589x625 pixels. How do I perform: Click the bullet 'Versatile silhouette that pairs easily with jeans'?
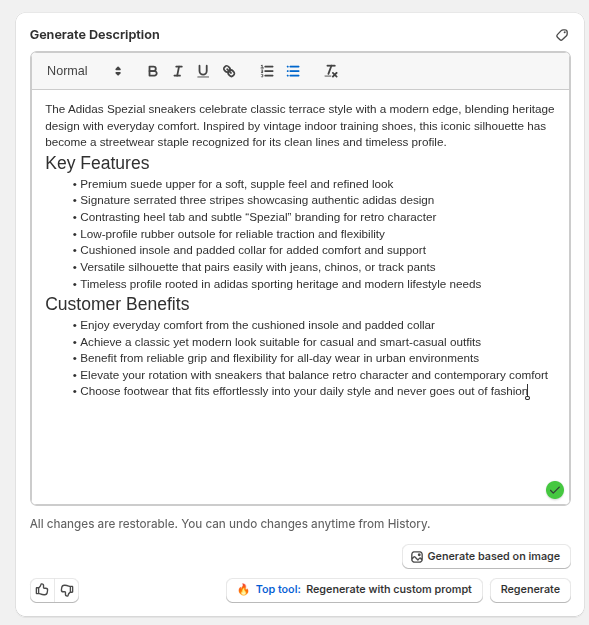257,267
